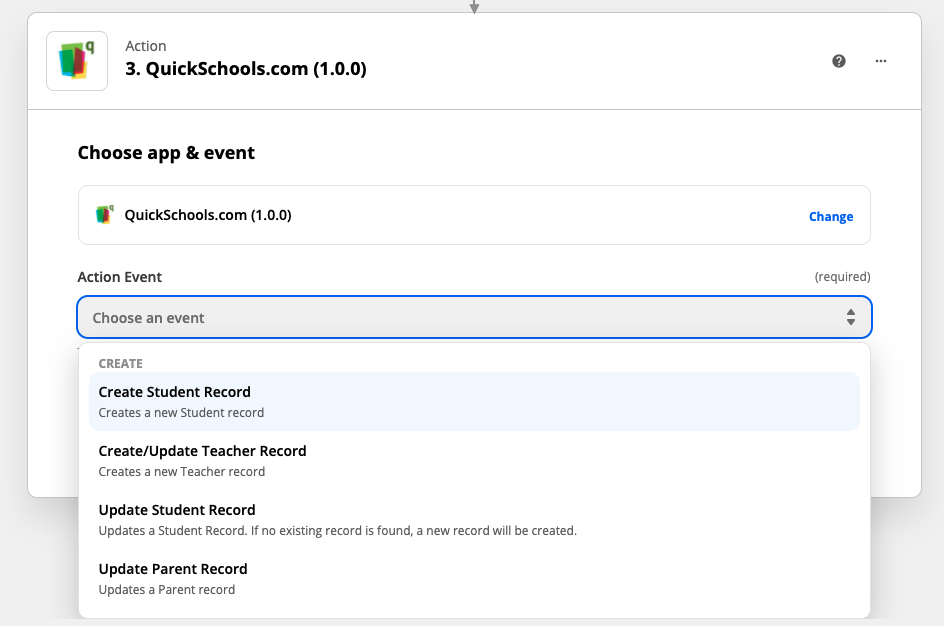Select Update Student Record event
Image resolution: width=944 pixels, height=626 pixels.
474,519
